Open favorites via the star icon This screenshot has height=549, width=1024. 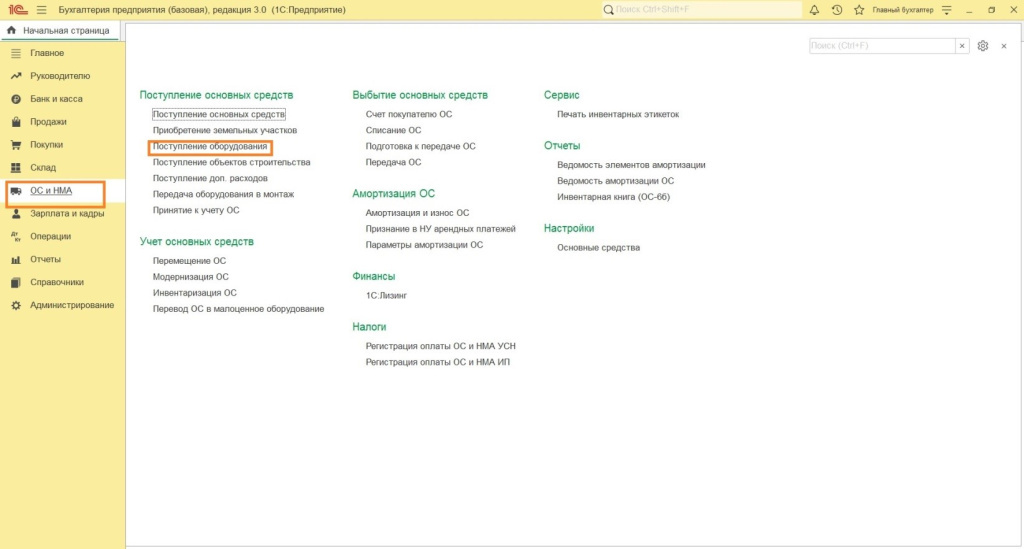[859, 9]
